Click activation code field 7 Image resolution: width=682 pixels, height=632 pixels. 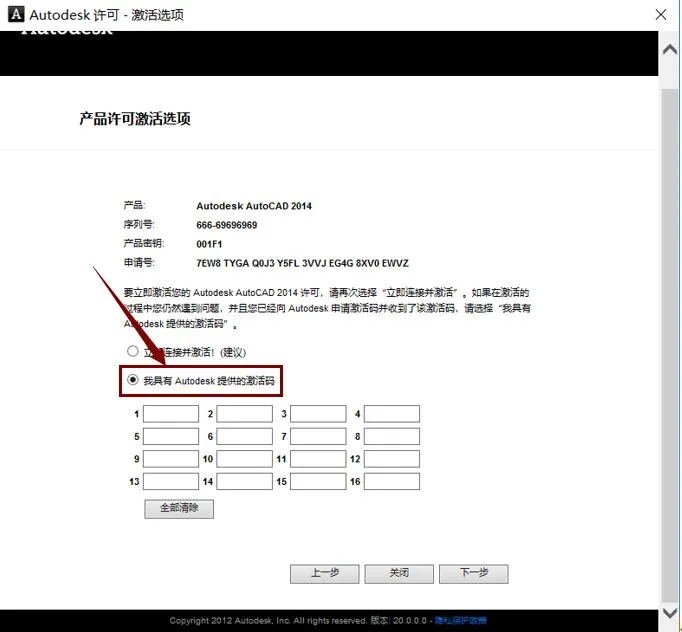[318, 436]
